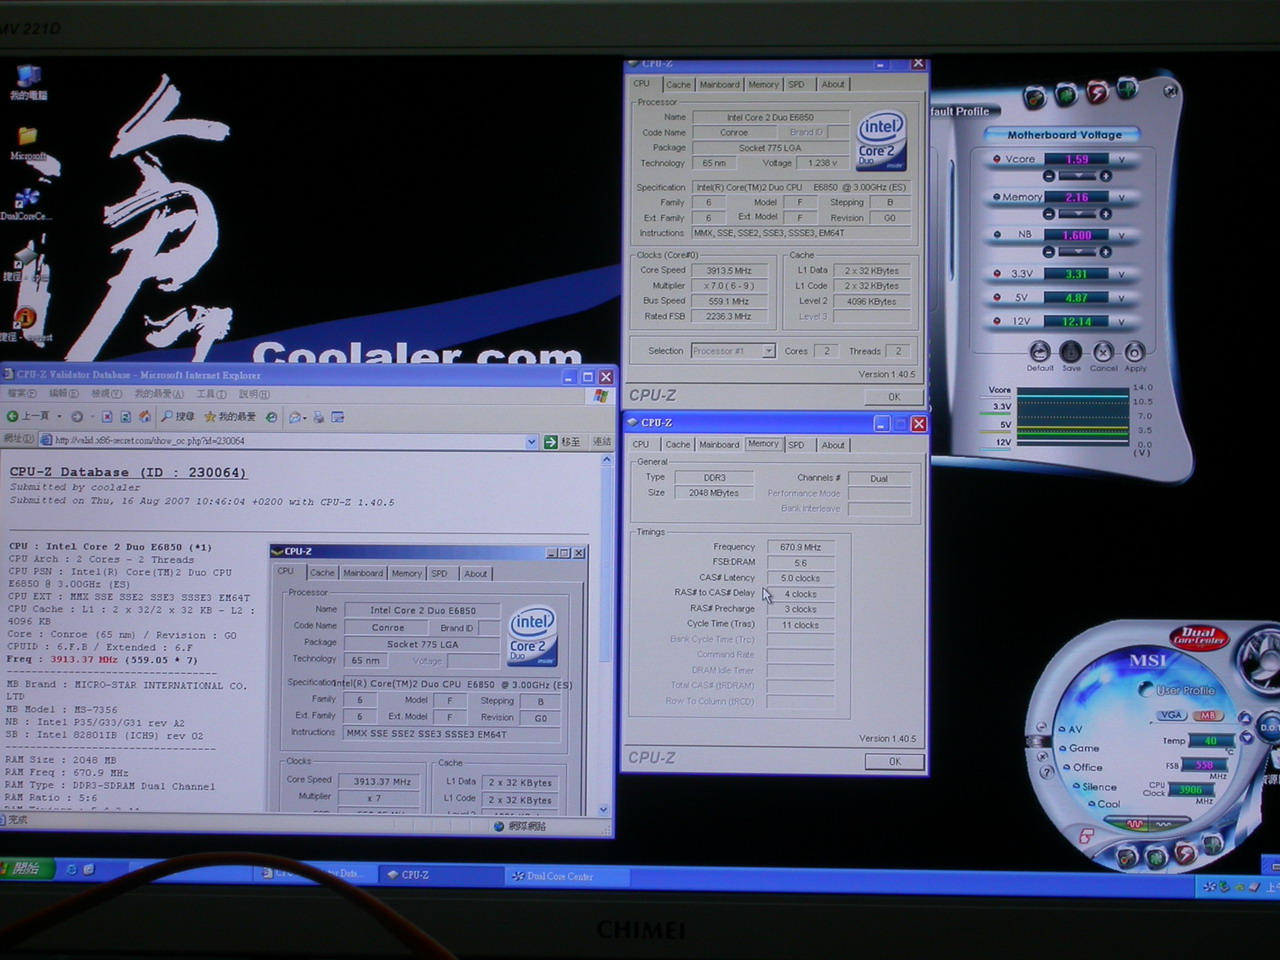Open 我的最愛 favorites star toolbar button
Viewport: 1280px width, 960px height.
tap(230, 416)
